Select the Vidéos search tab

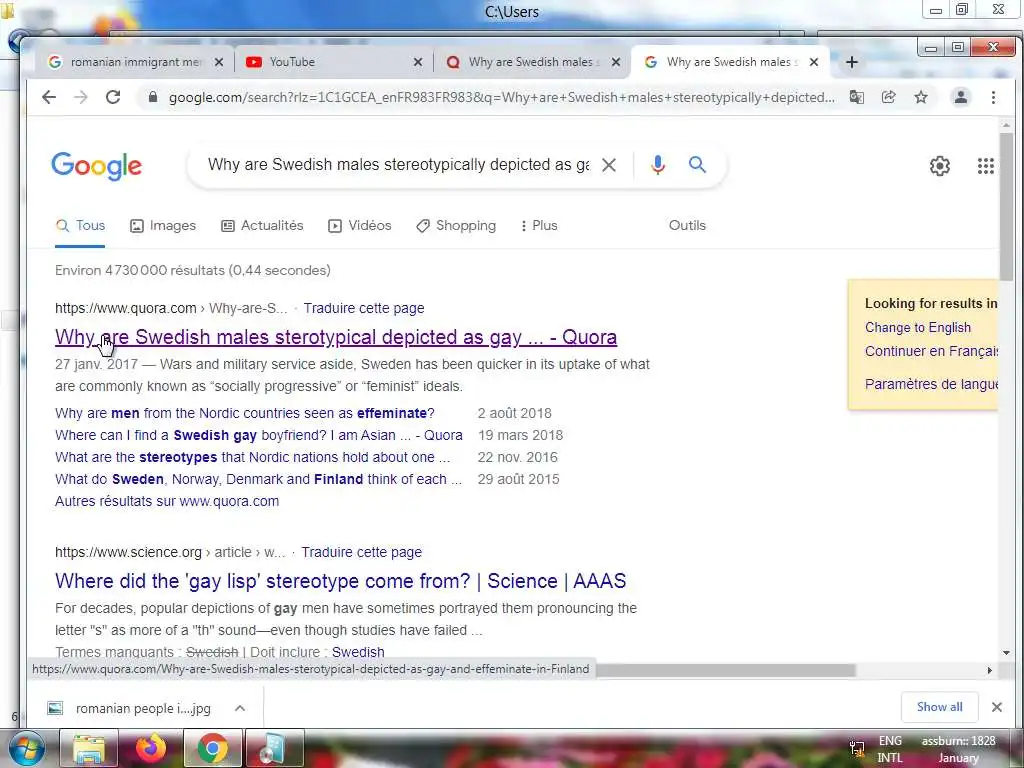[360, 226]
